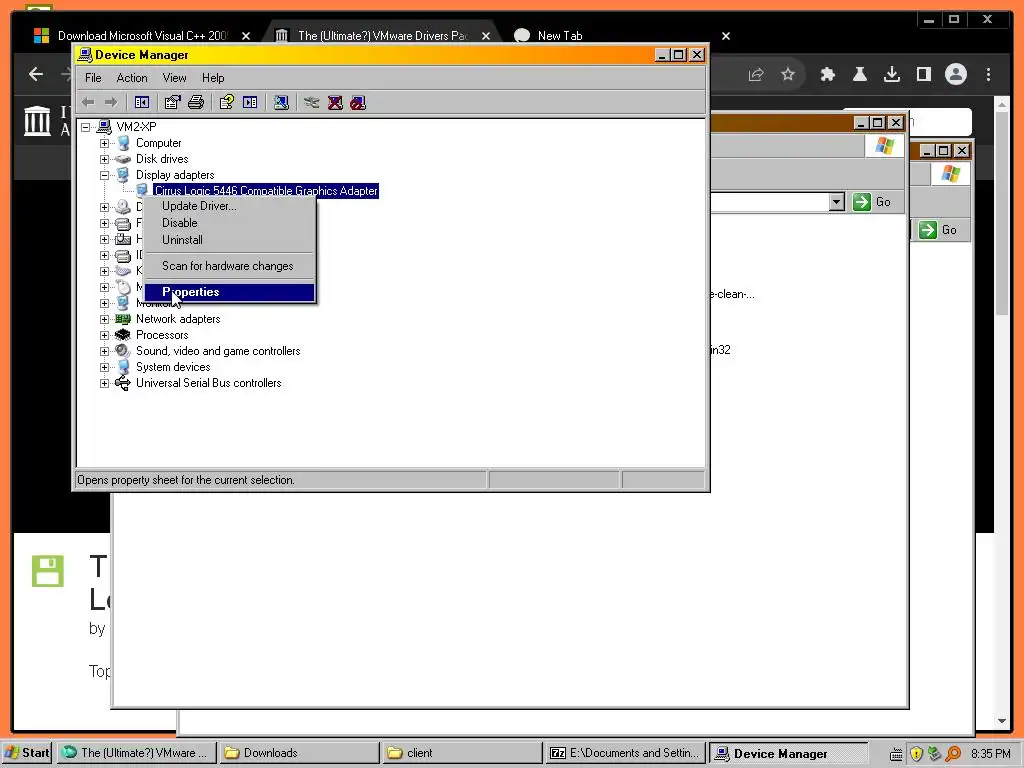Select the Processors tree label

162,335
